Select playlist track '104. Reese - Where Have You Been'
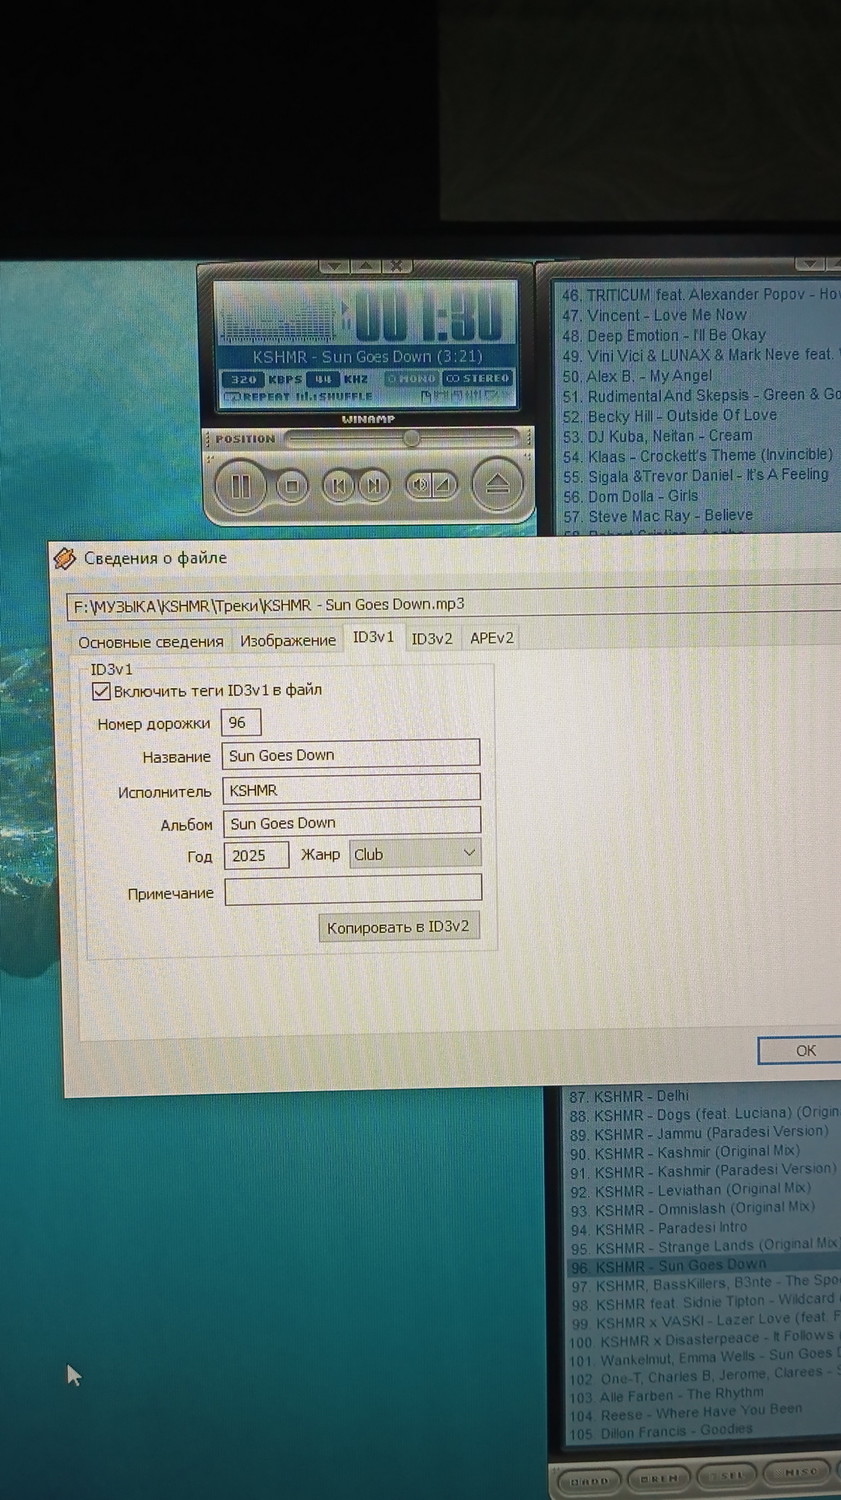 click(x=686, y=1413)
